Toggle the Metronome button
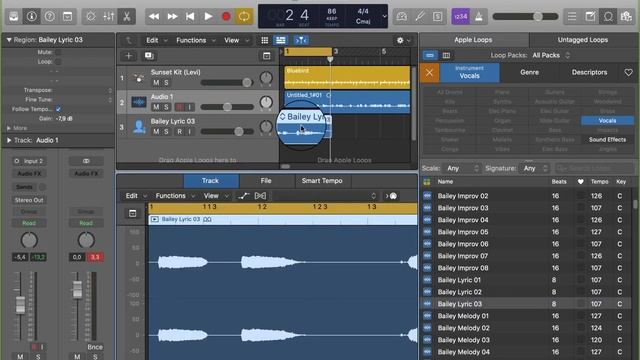Image resolution: width=640 pixels, height=360 pixels. [479, 16]
